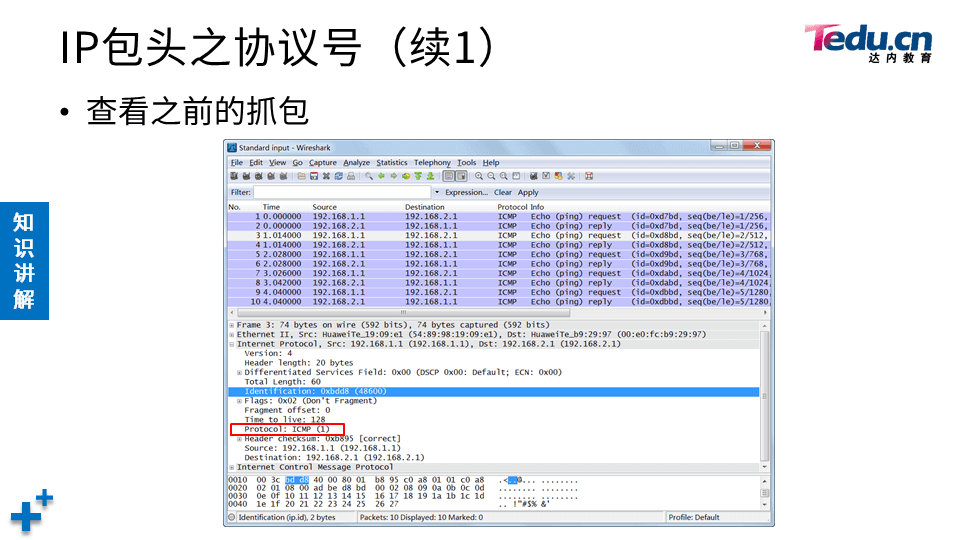
Task: Edit capture filters toolbar icon
Action: (534, 176)
